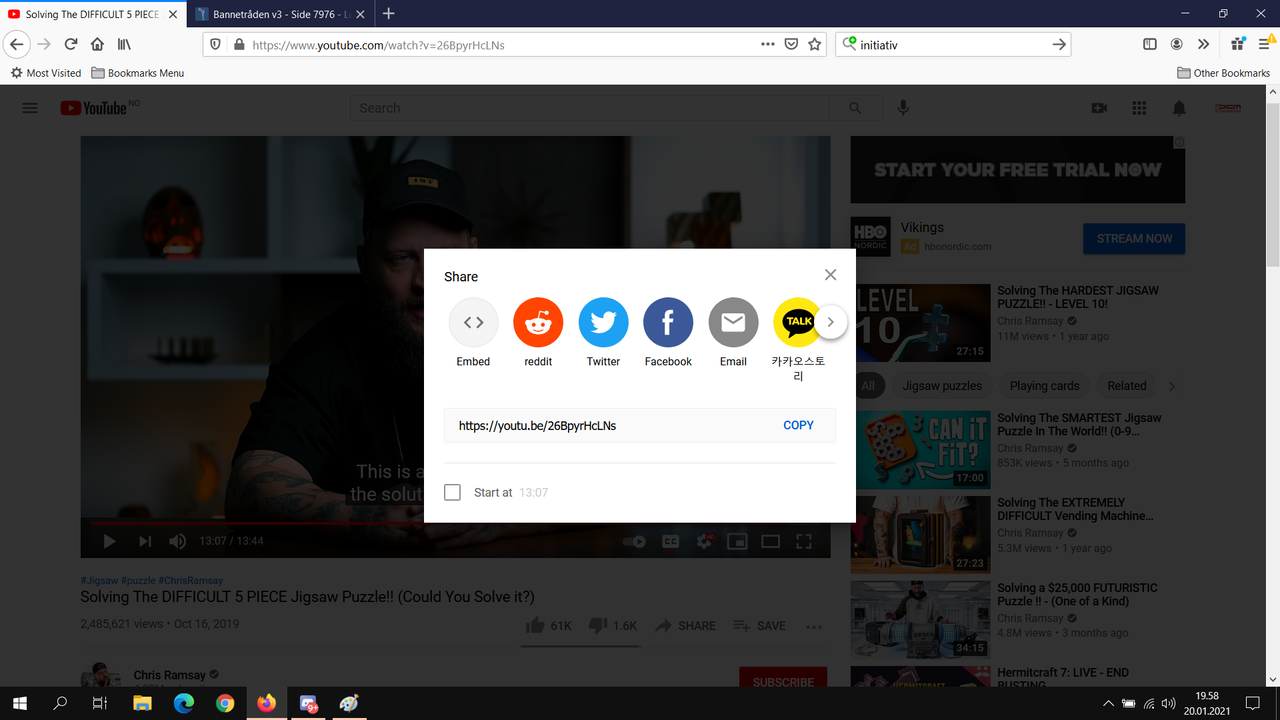Open YouTube apps grid
The height and width of the screenshot is (720, 1280).
tap(1139, 108)
